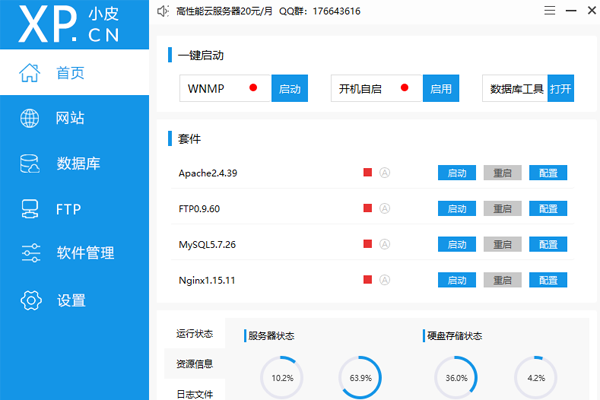Click the FTP monitor icon in sidebar
This screenshot has width=600, height=400.
pyautogui.click(x=30, y=208)
